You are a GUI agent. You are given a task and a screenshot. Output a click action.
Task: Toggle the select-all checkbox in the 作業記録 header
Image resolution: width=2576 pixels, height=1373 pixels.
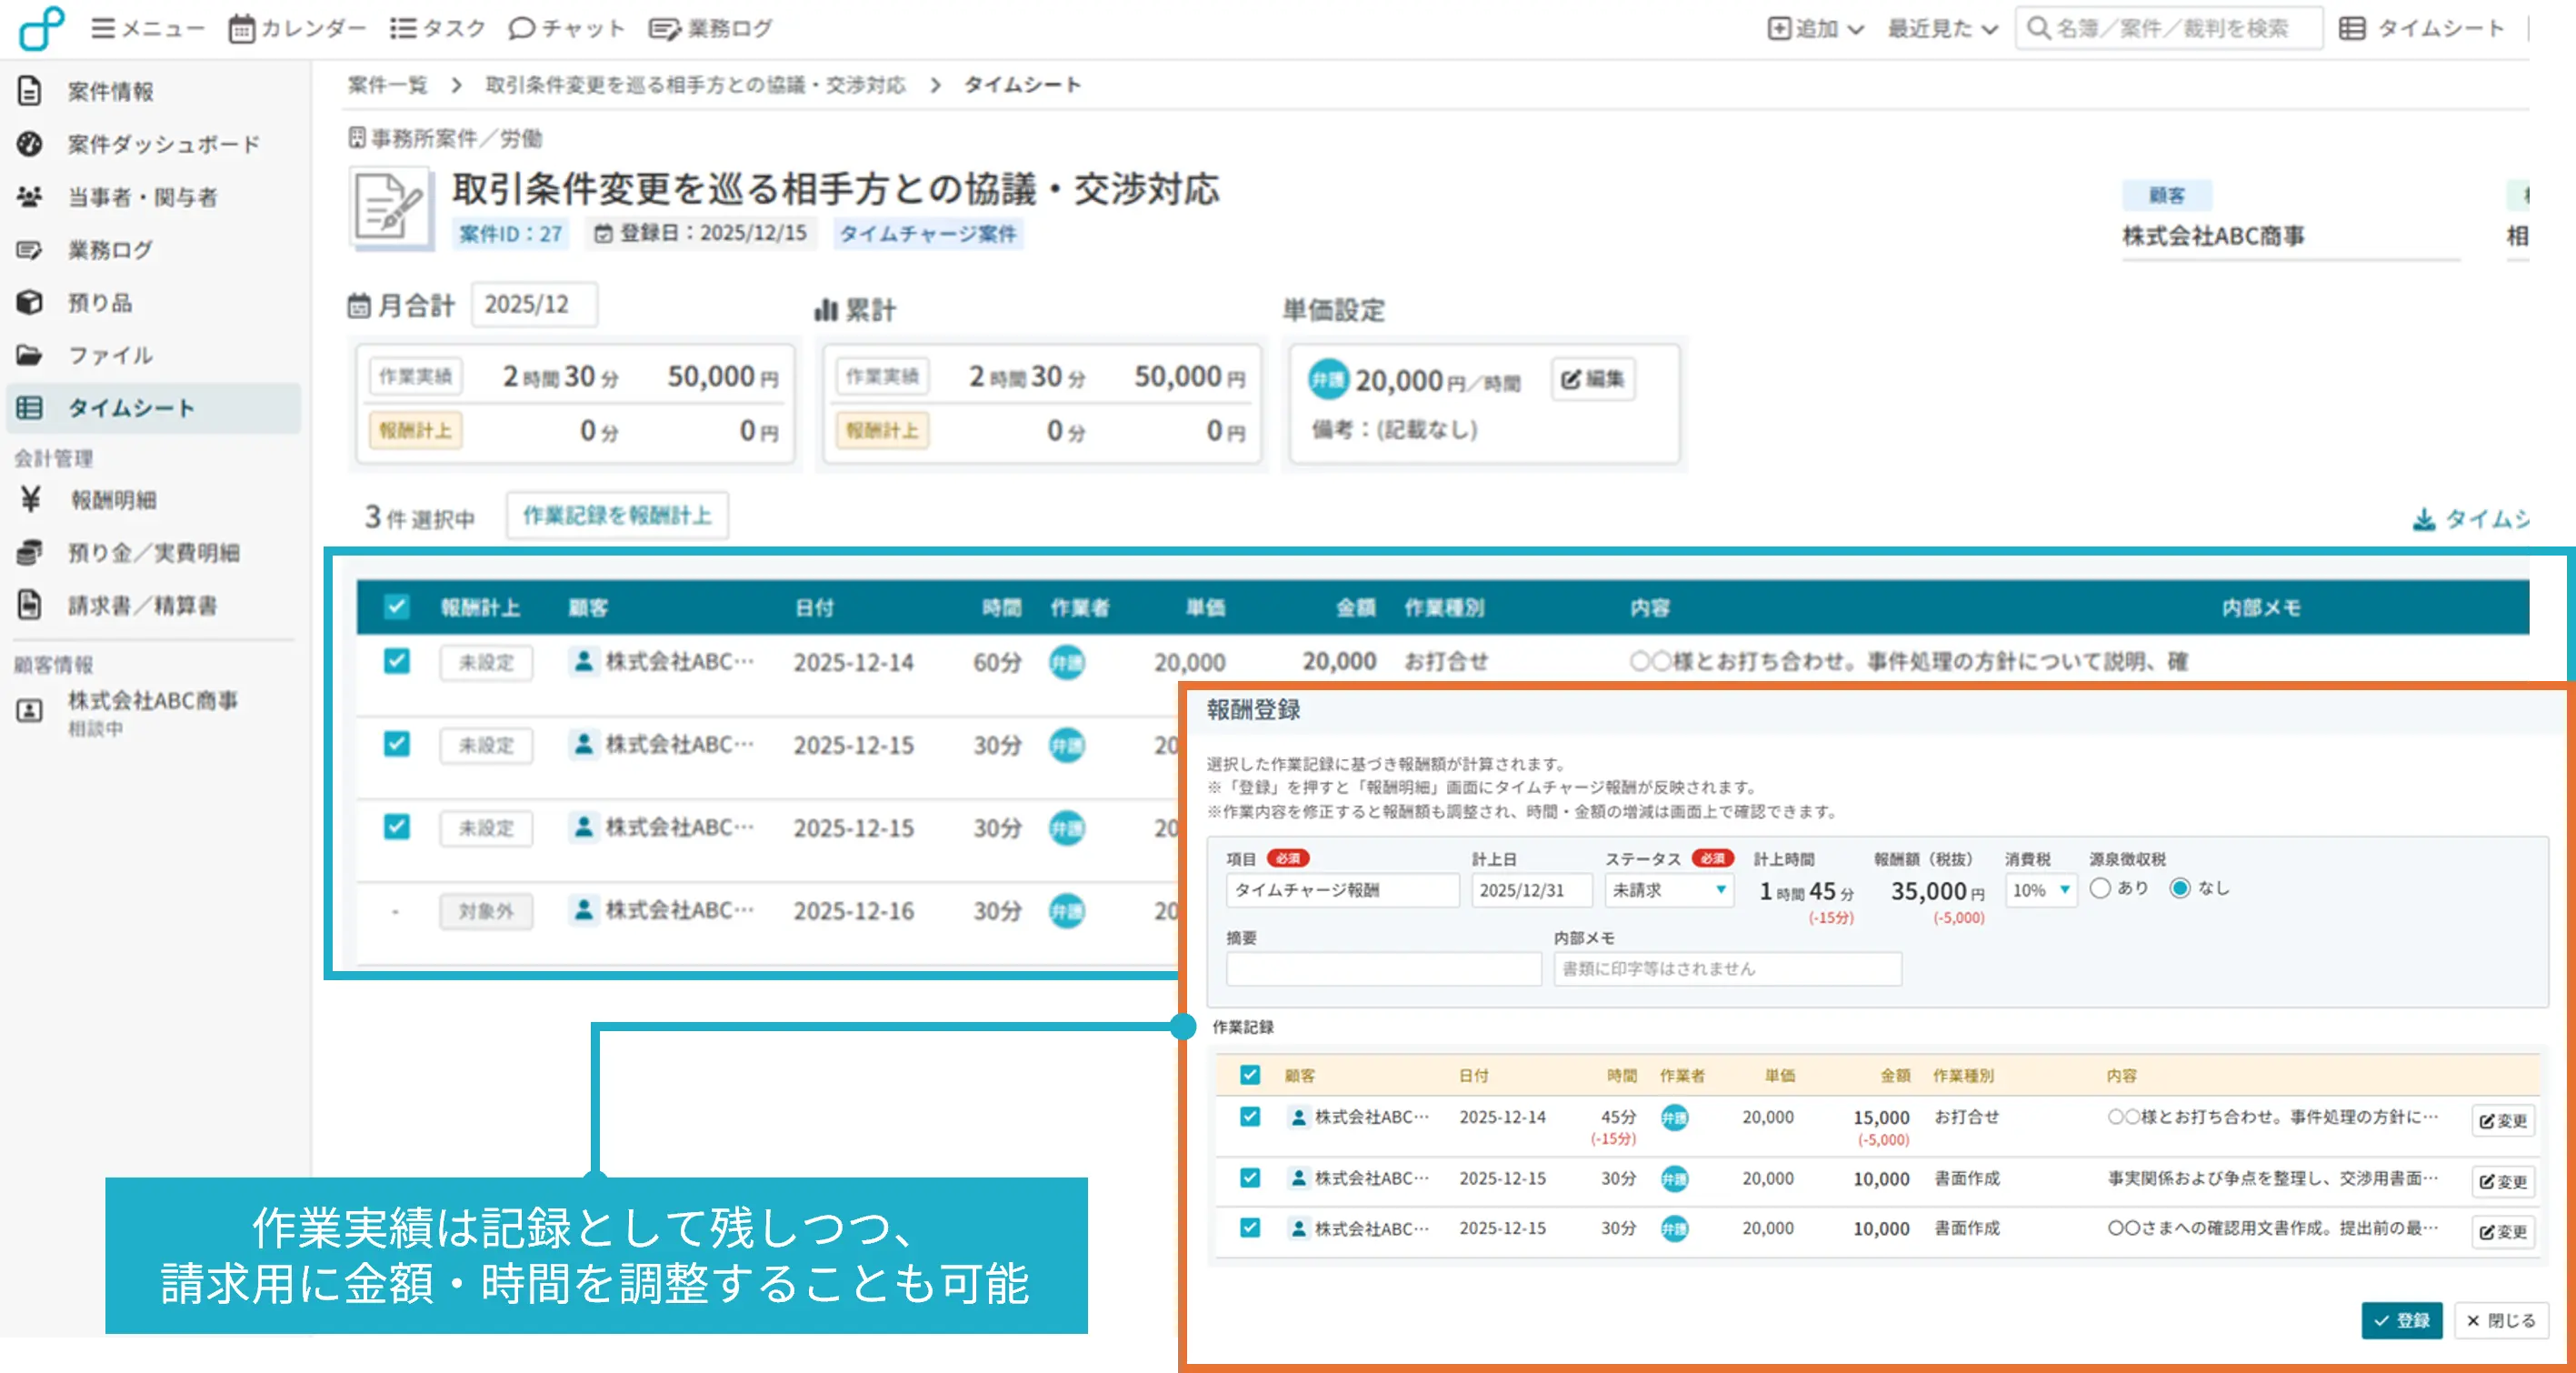[x=1250, y=1075]
